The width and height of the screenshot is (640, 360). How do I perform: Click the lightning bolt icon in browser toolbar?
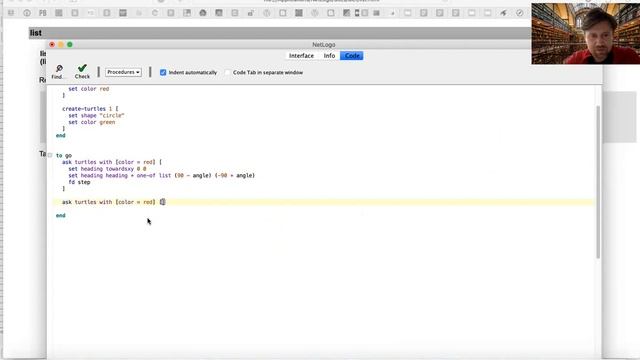point(504,13)
